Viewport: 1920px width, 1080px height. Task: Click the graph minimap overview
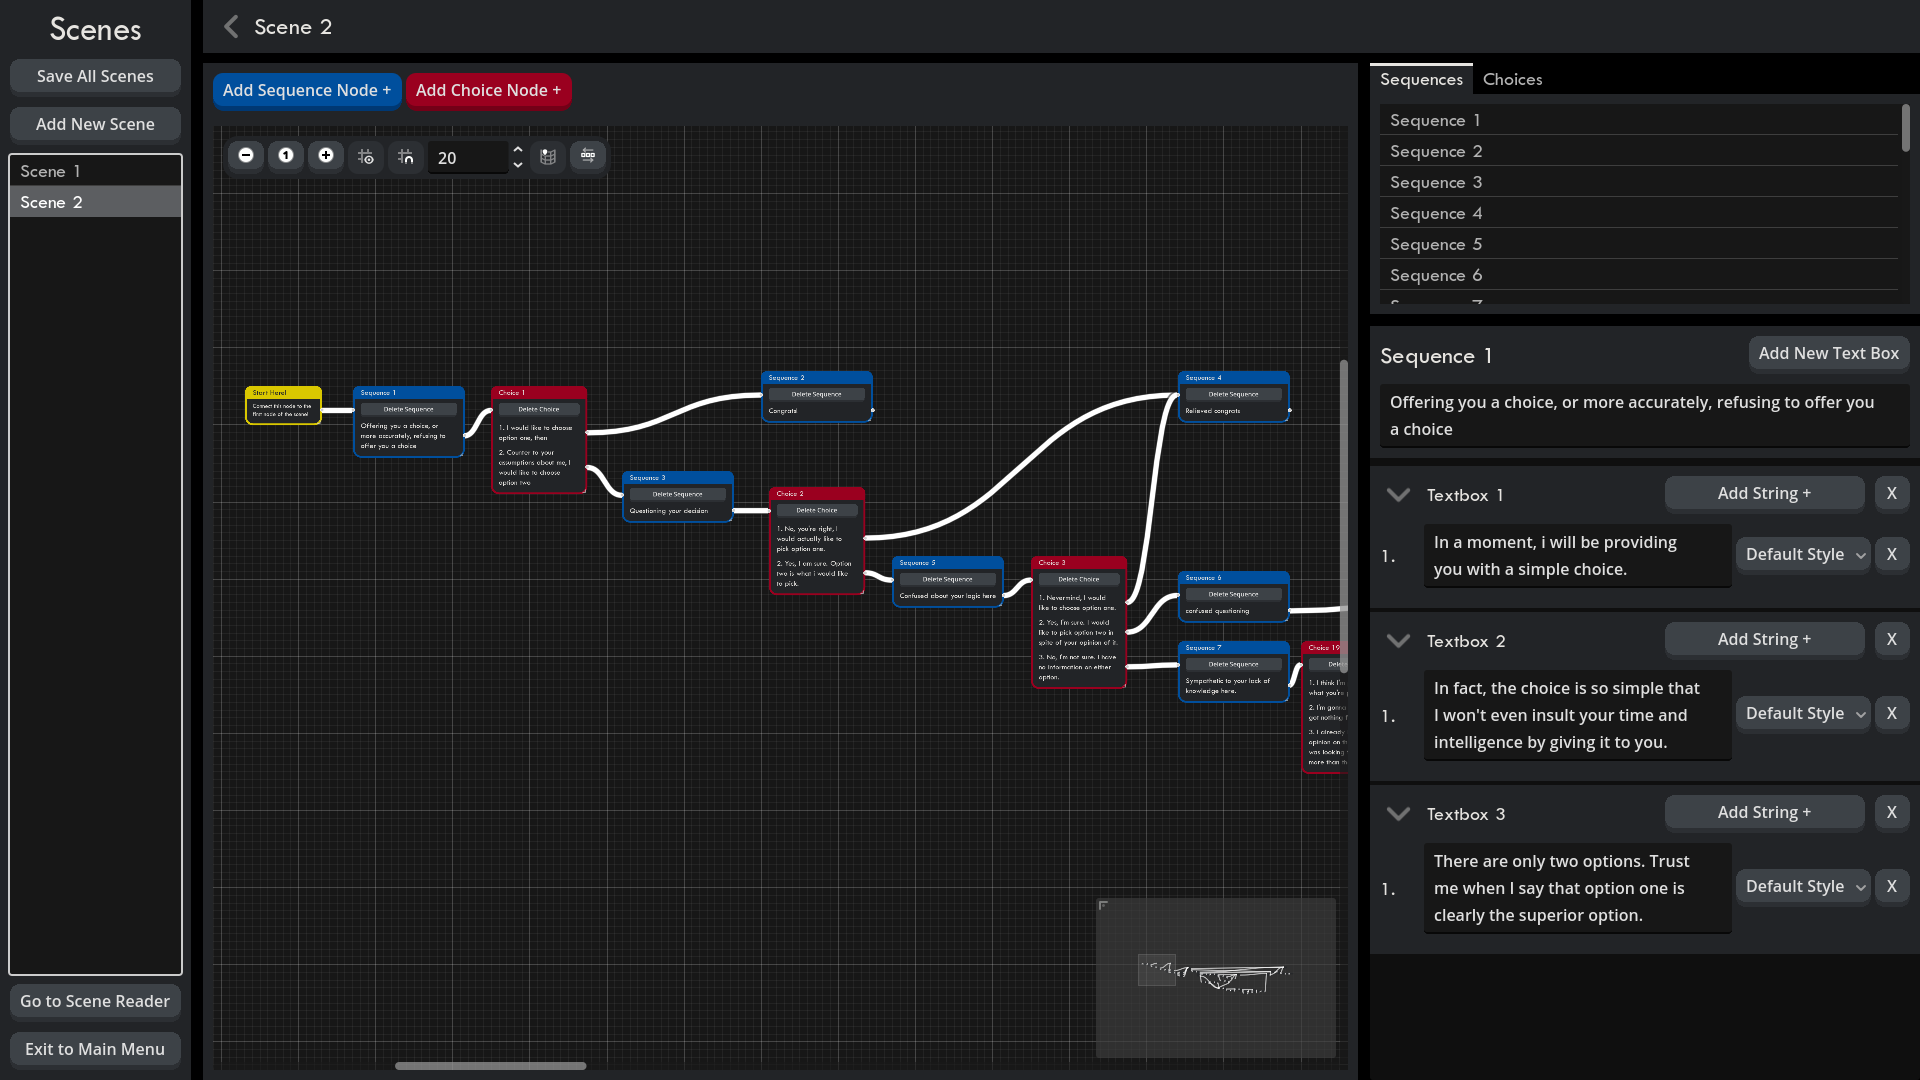click(1216, 977)
